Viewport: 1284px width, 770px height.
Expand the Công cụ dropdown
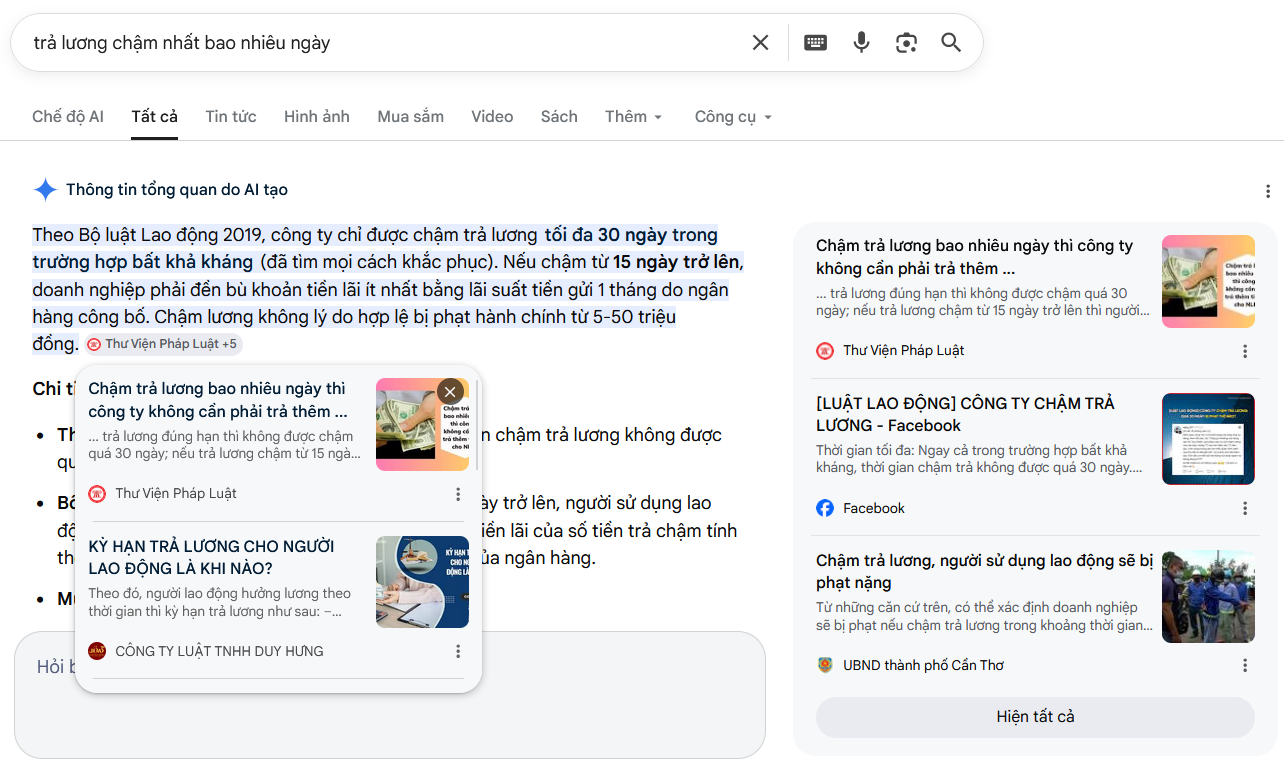click(733, 117)
